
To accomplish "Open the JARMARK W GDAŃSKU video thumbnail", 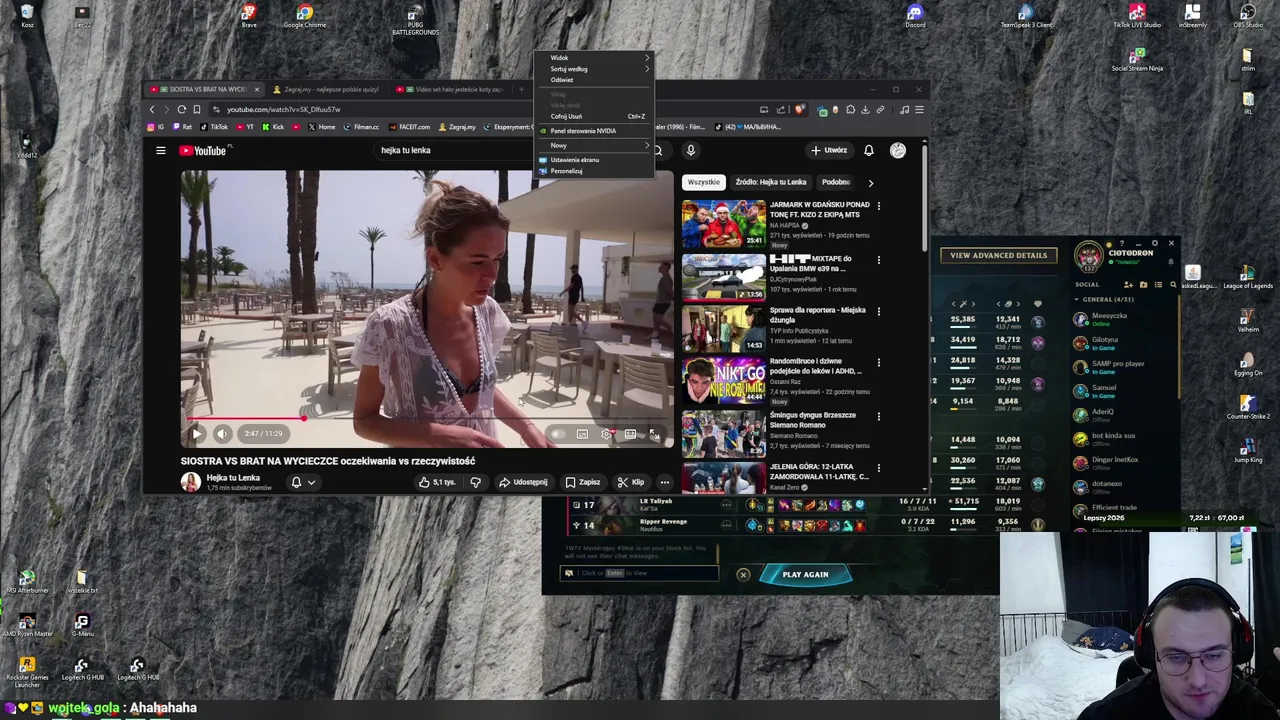I will click(724, 223).
